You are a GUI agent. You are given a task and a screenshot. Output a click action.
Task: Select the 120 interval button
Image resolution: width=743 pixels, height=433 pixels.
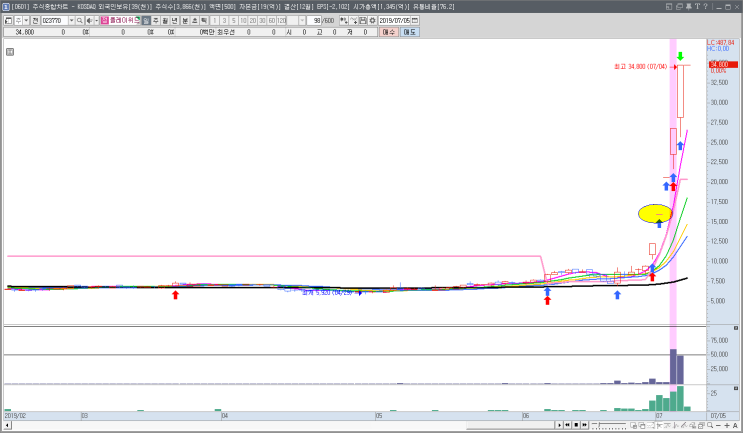(281, 20)
